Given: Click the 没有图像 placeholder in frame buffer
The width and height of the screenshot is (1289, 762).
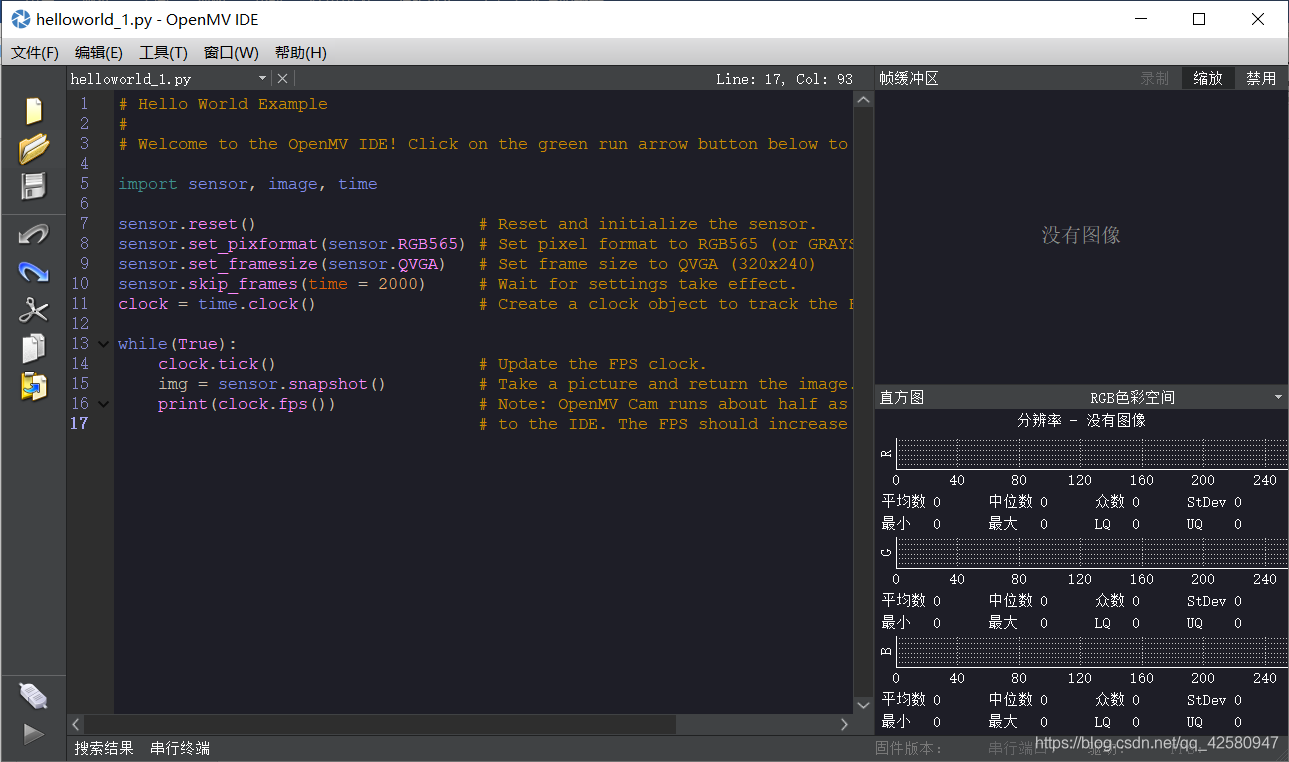Looking at the screenshot, I should pyautogui.click(x=1081, y=235).
